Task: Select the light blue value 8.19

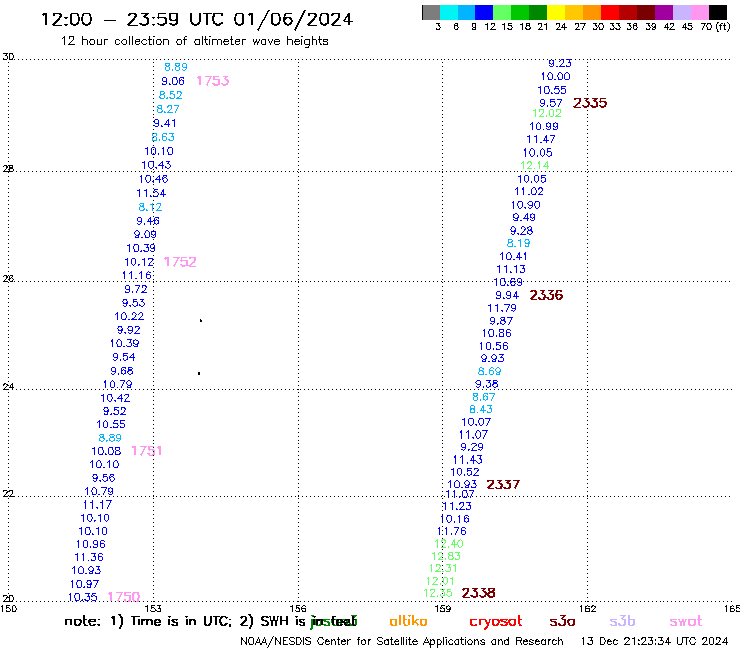Action: tap(518, 243)
